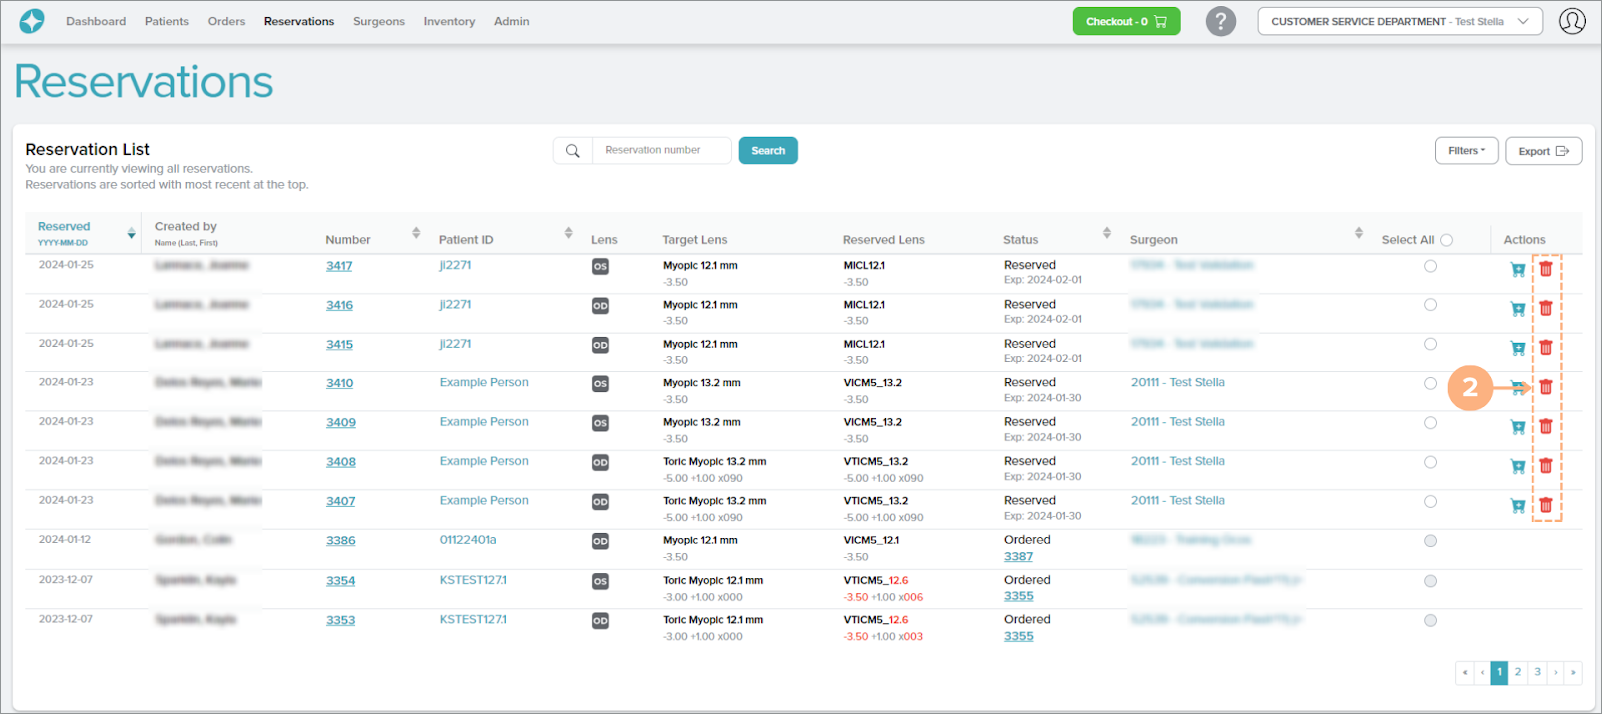1602x714 pixels.
Task: Click the cart icon for reservation 3416
Action: pos(1518,309)
